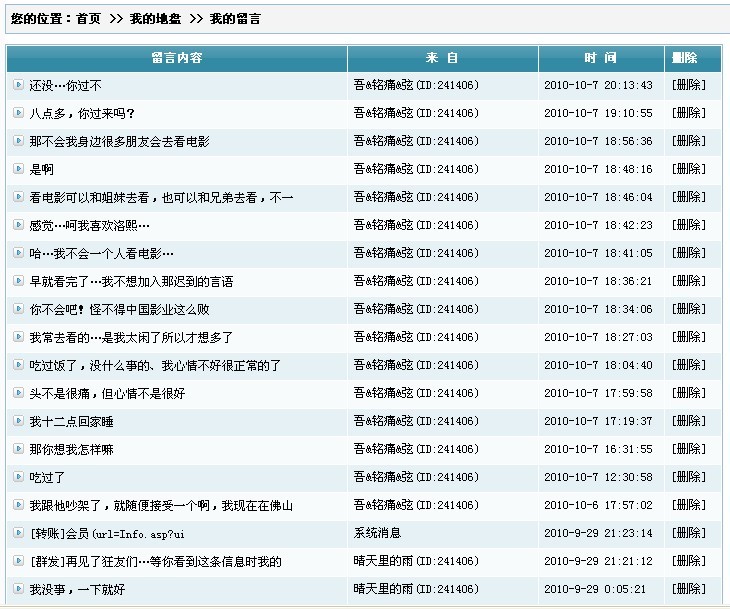The image size is (730, 609).
Task: Open message 早就看完了…我不想加入那迟到的言语
Action: pyautogui.click(x=131, y=282)
